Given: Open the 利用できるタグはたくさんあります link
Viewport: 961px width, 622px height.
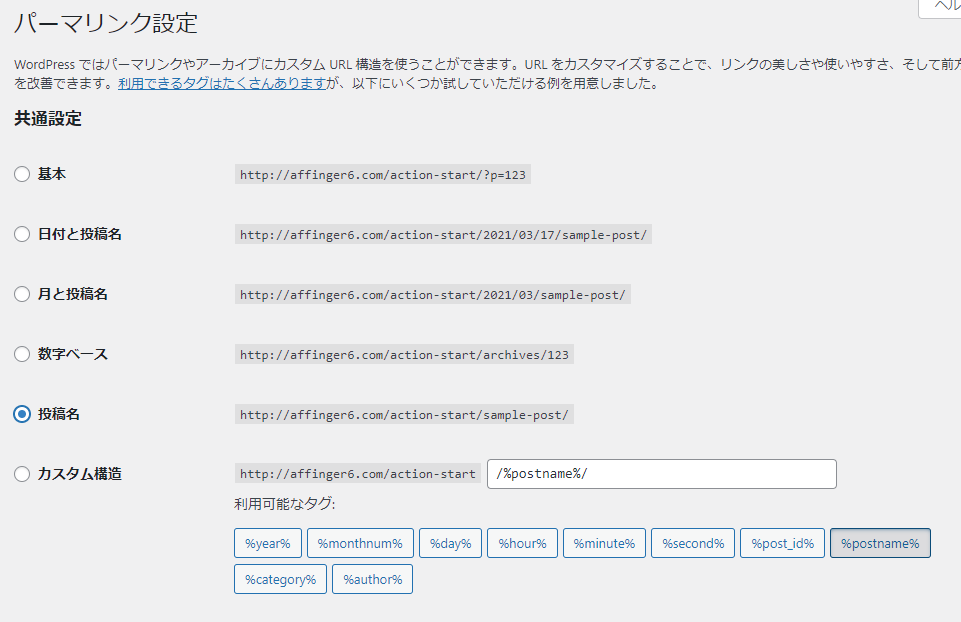Looking at the screenshot, I should coord(222,83).
